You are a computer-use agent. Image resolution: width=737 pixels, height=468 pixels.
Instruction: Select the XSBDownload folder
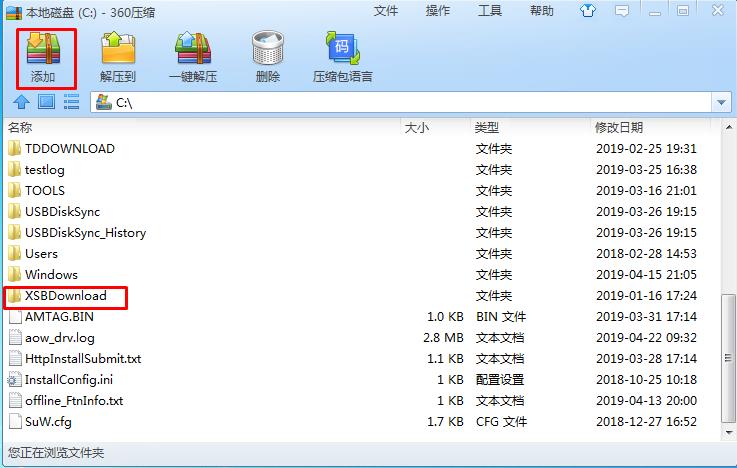(x=65, y=296)
